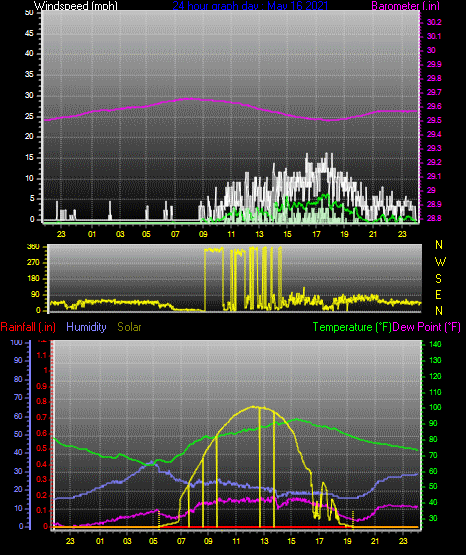Click the magenta 'Dew Point (°F)' legend label

427,327
